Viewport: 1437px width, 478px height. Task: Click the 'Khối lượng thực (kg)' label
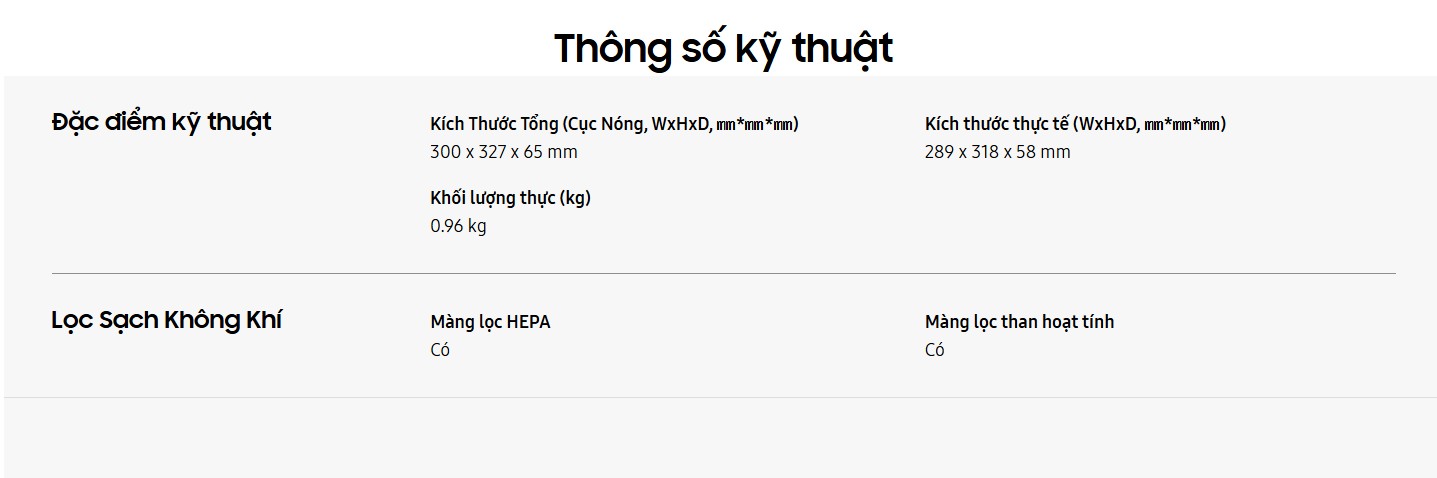(510, 198)
